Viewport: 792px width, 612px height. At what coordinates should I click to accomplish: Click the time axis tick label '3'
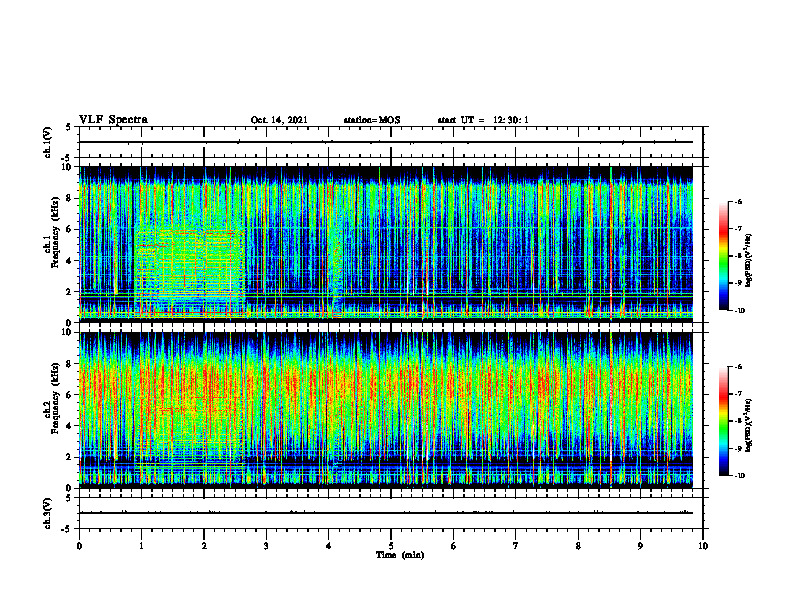click(266, 546)
